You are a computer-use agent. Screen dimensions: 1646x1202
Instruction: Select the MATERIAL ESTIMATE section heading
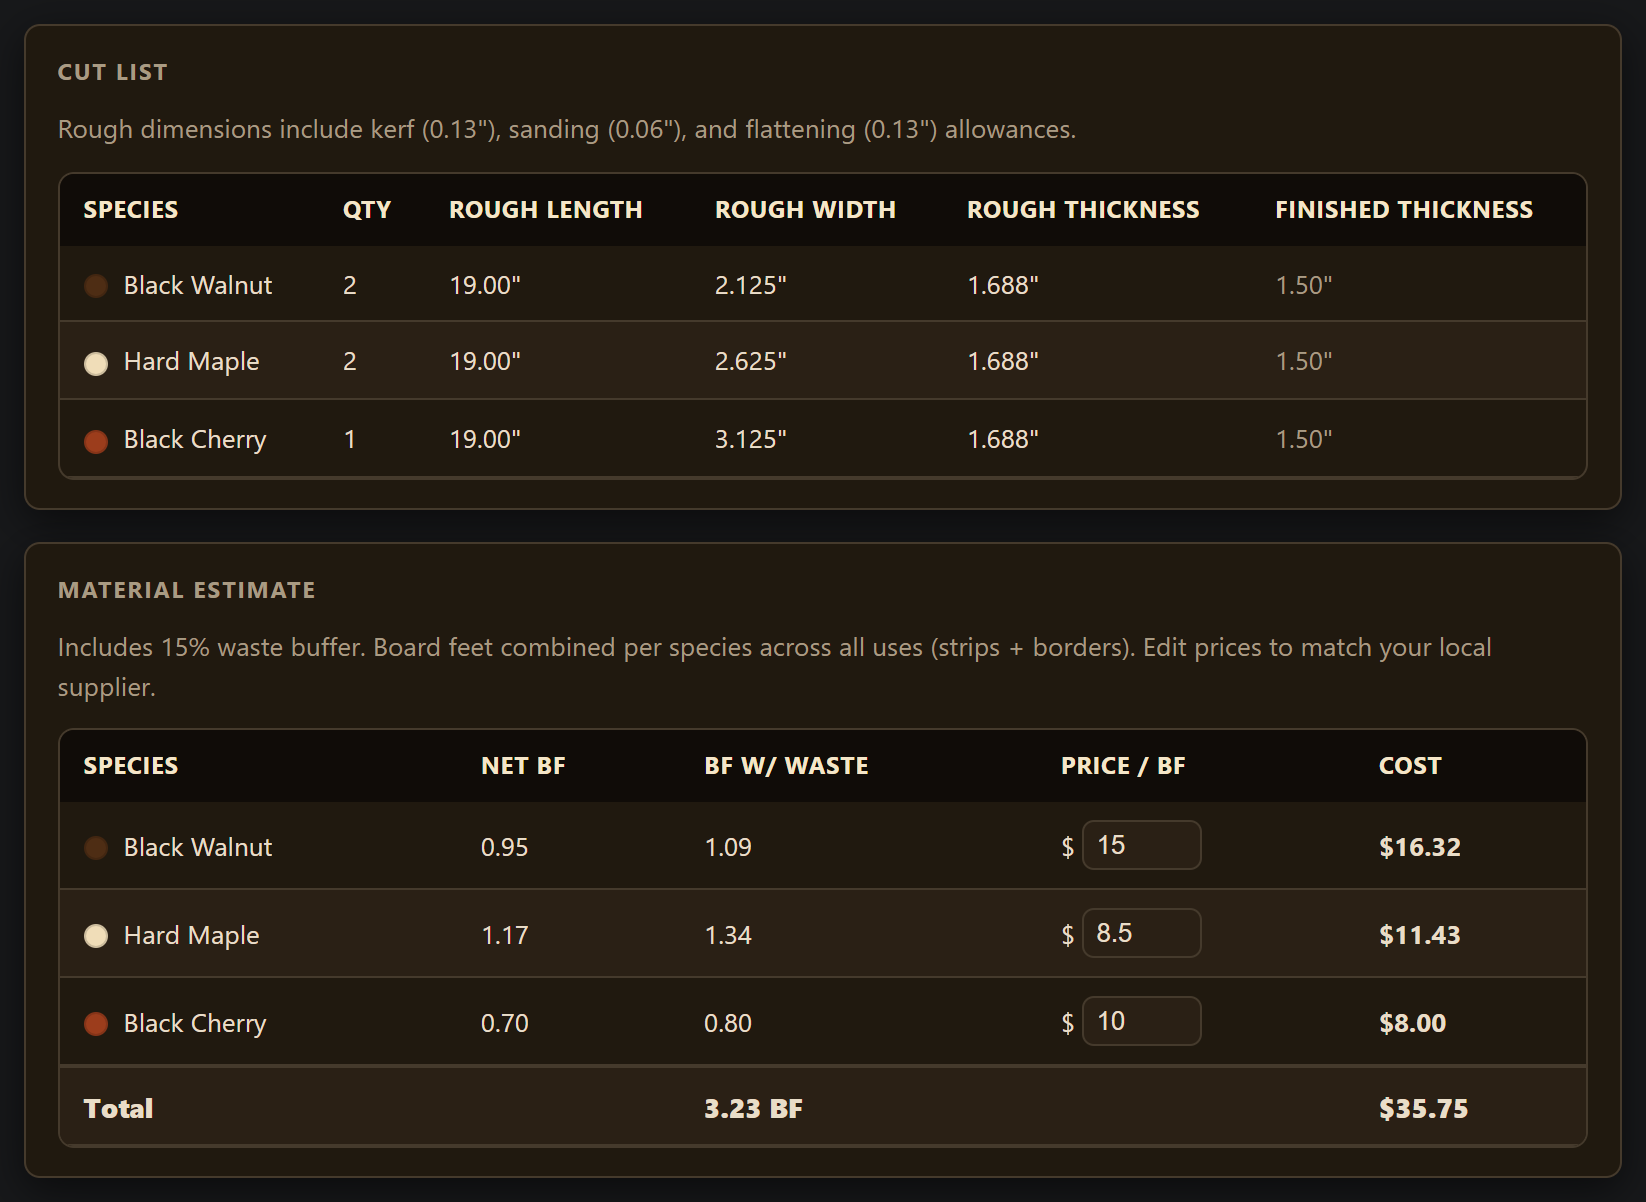coord(187,590)
